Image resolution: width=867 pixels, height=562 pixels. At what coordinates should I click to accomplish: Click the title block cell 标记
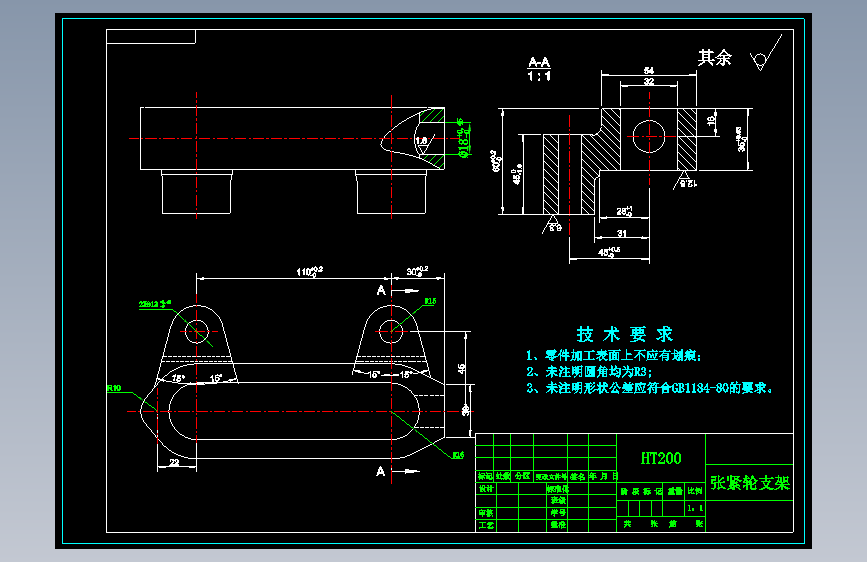click(485, 476)
